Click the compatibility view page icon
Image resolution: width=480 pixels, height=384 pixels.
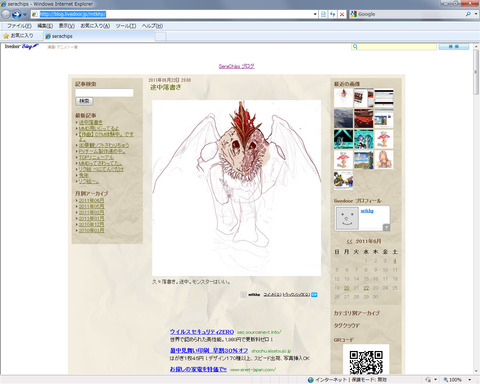323,14
